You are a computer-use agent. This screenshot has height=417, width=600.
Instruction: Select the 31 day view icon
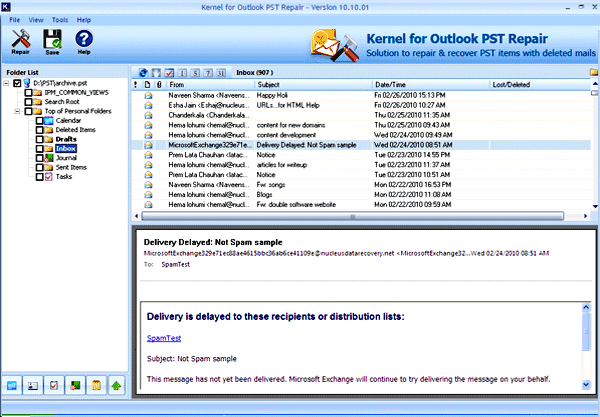pos(221,73)
